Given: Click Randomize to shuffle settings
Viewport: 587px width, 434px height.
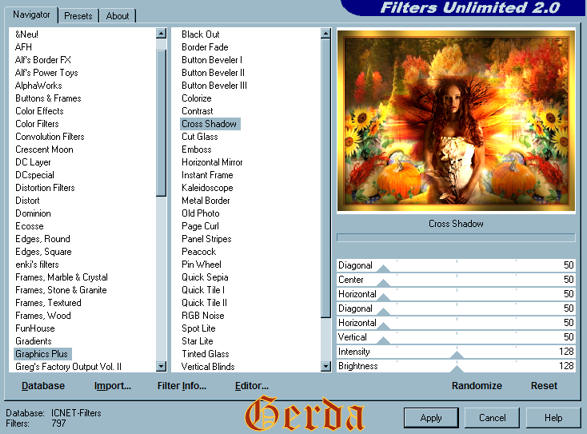Looking at the screenshot, I should (477, 386).
